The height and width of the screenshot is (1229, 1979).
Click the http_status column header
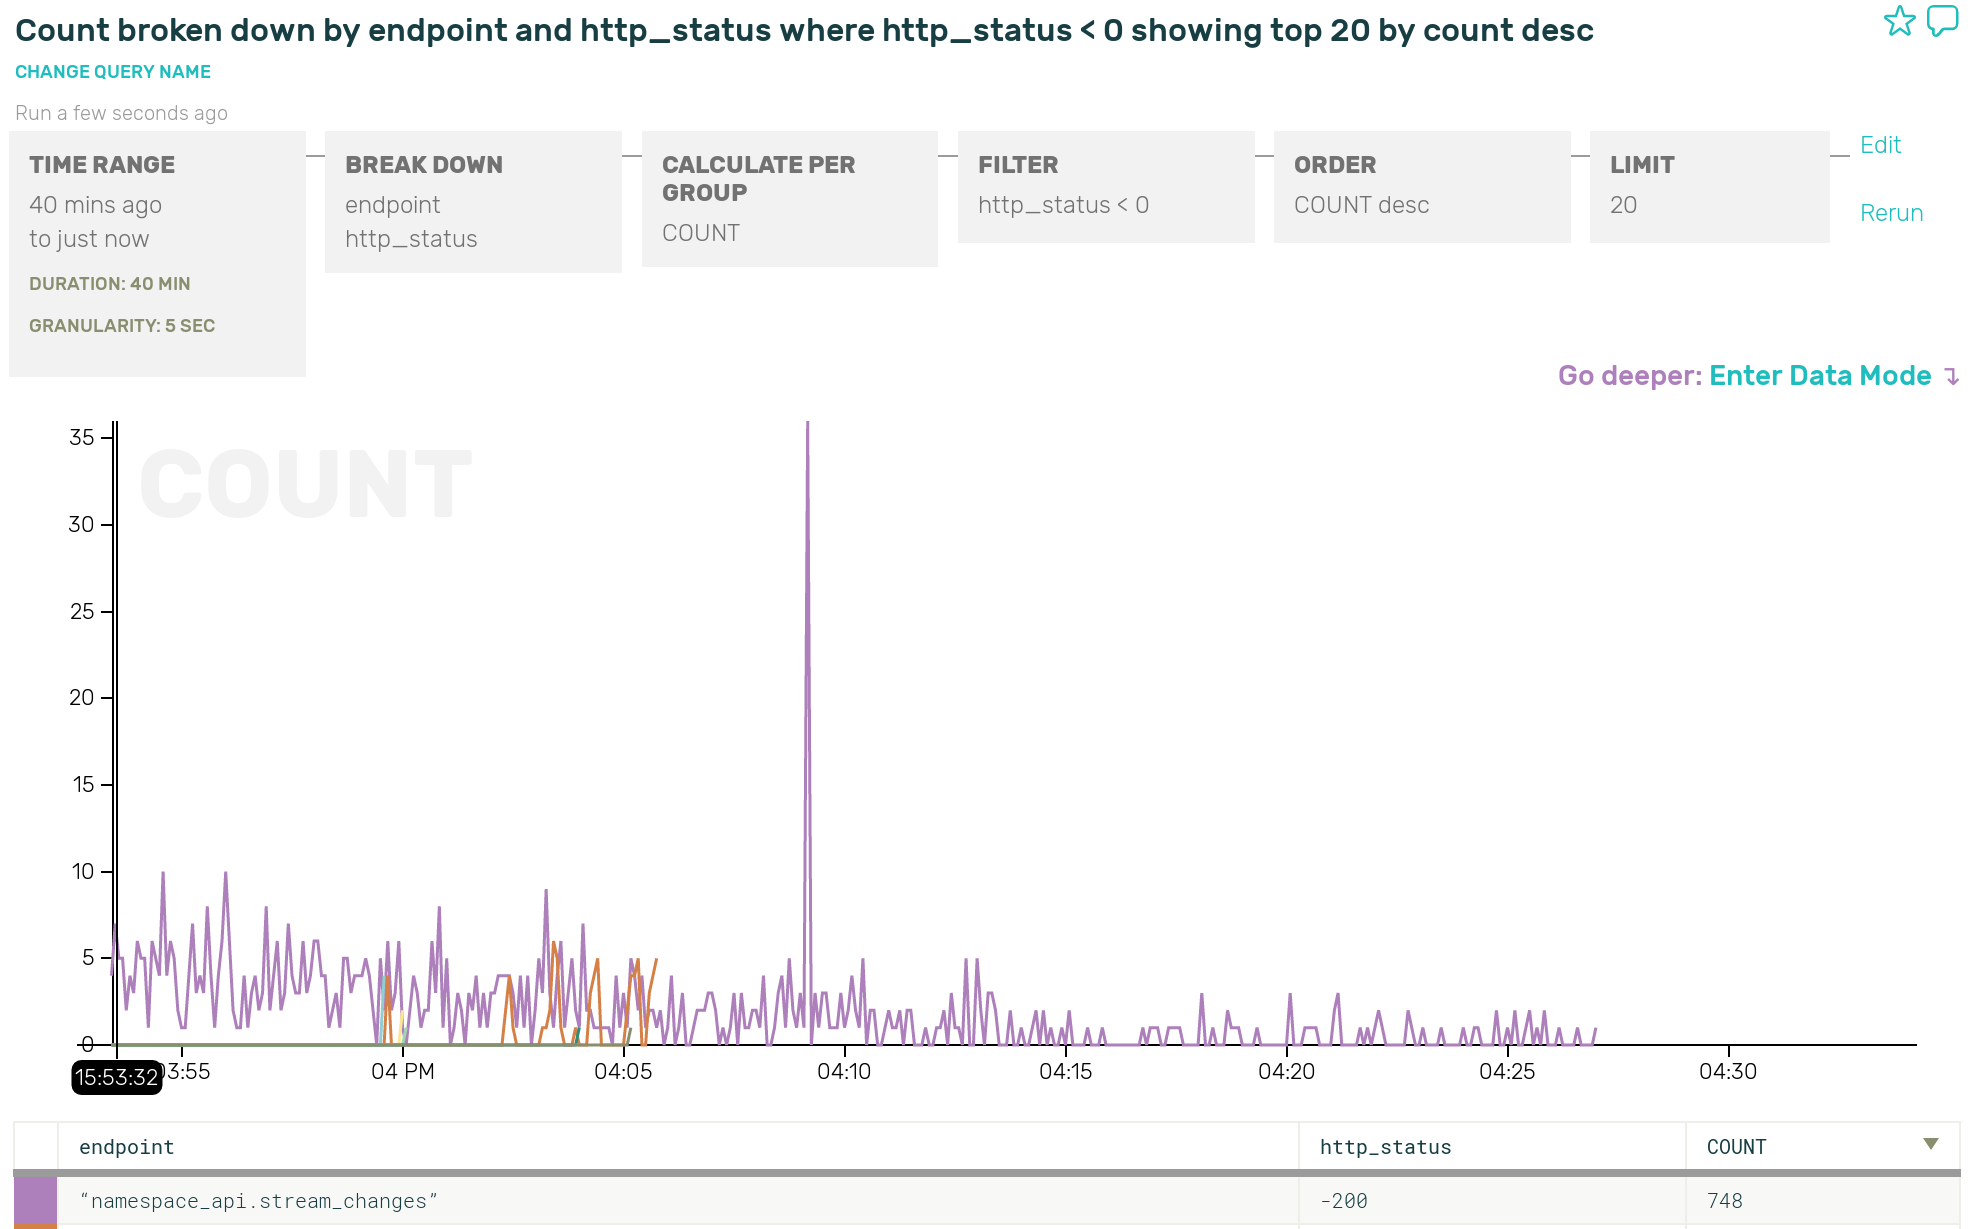[x=1385, y=1147]
